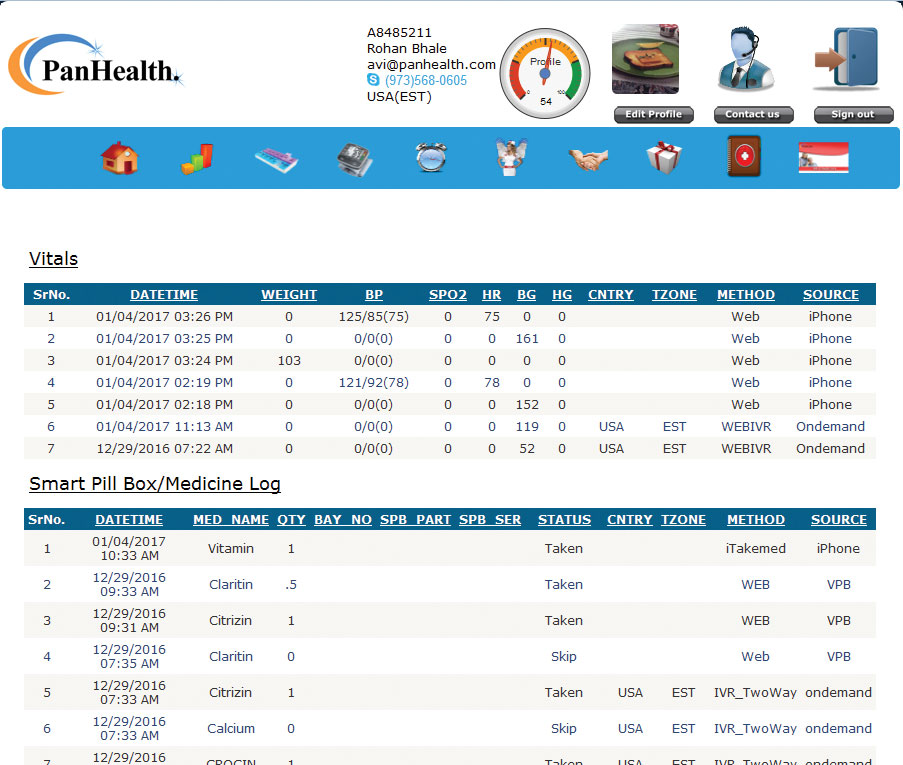Viewport: 903px width, 765px height.
Task: Click the gift box icon
Action: click(x=664, y=158)
